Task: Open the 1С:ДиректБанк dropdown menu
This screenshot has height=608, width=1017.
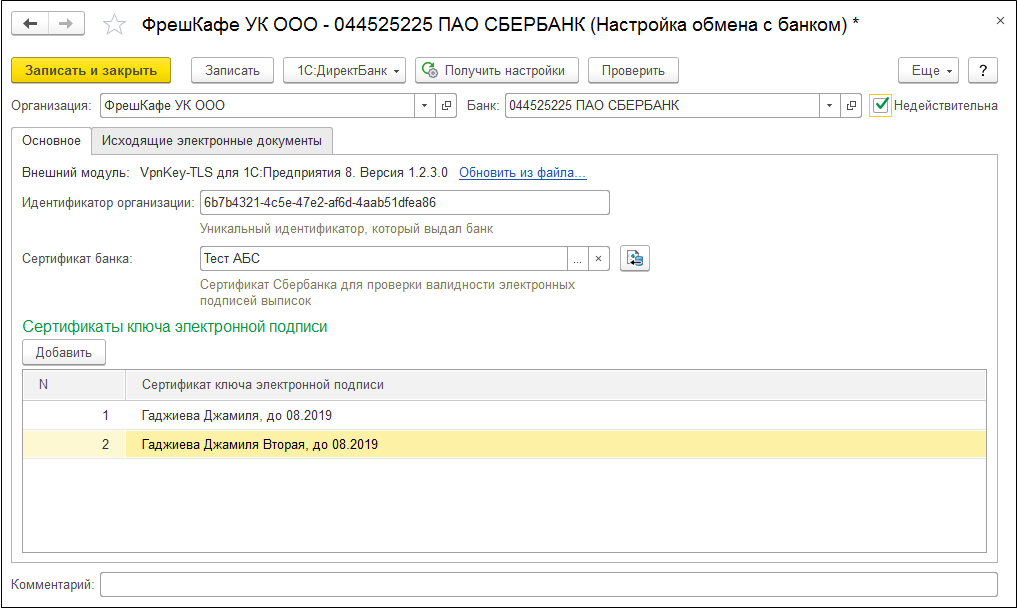Action: (x=344, y=71)
